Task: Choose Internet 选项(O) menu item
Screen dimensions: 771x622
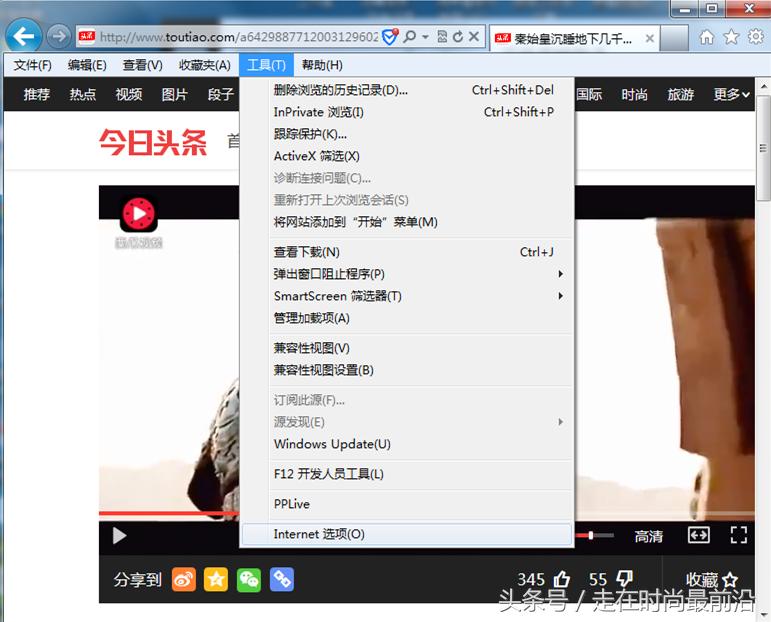Action: click(x=407, y=534)
